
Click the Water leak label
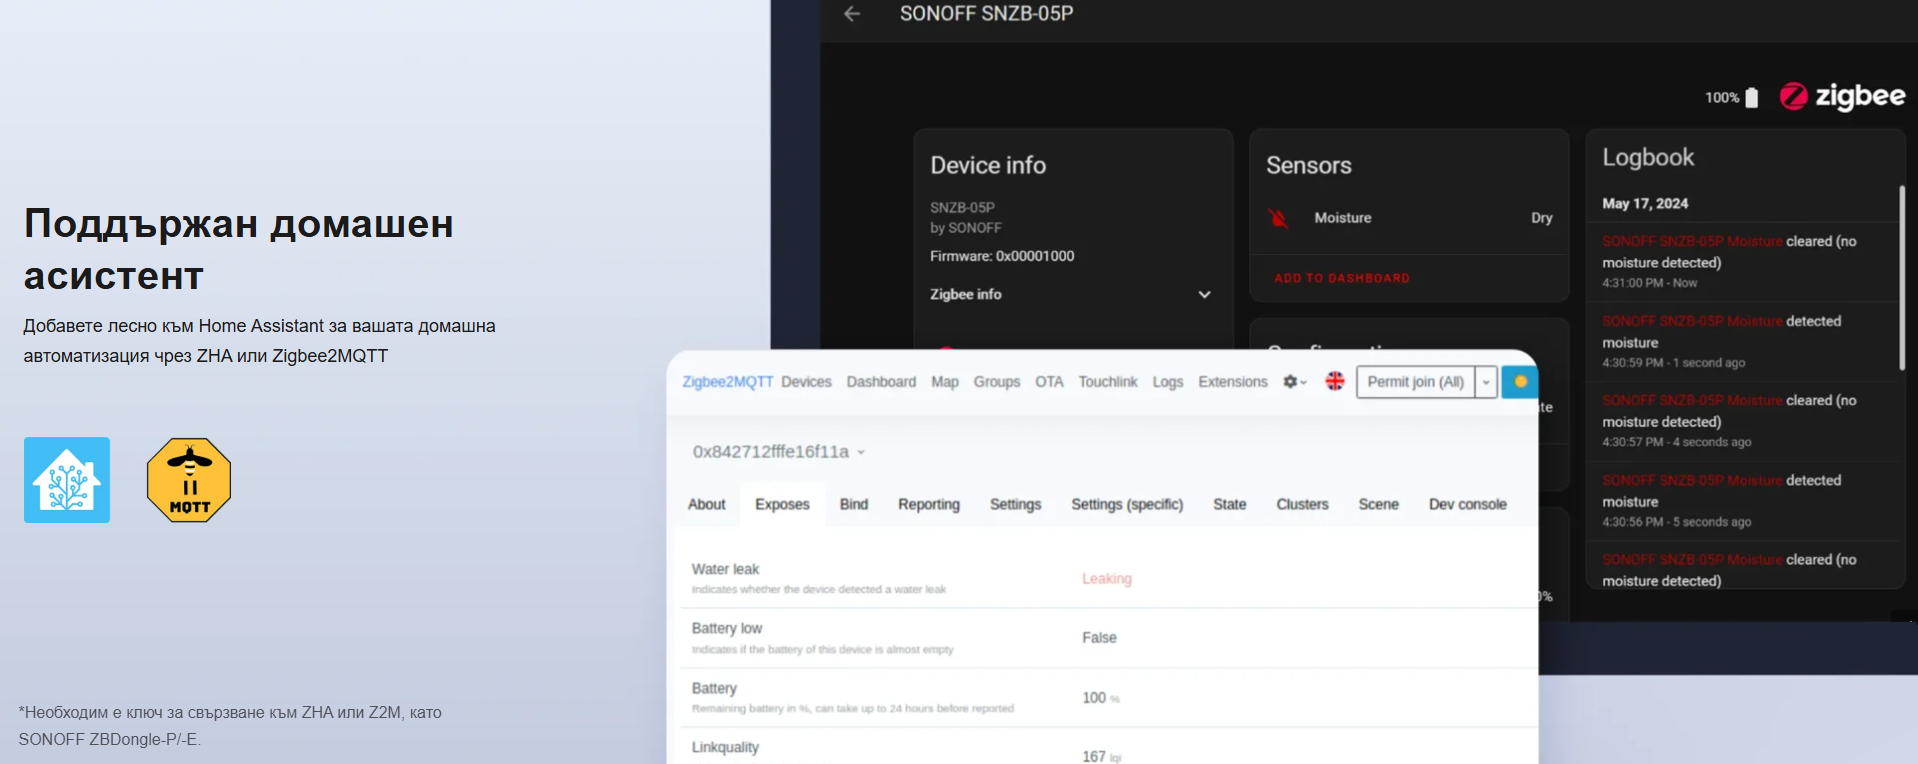click(725, 569)
